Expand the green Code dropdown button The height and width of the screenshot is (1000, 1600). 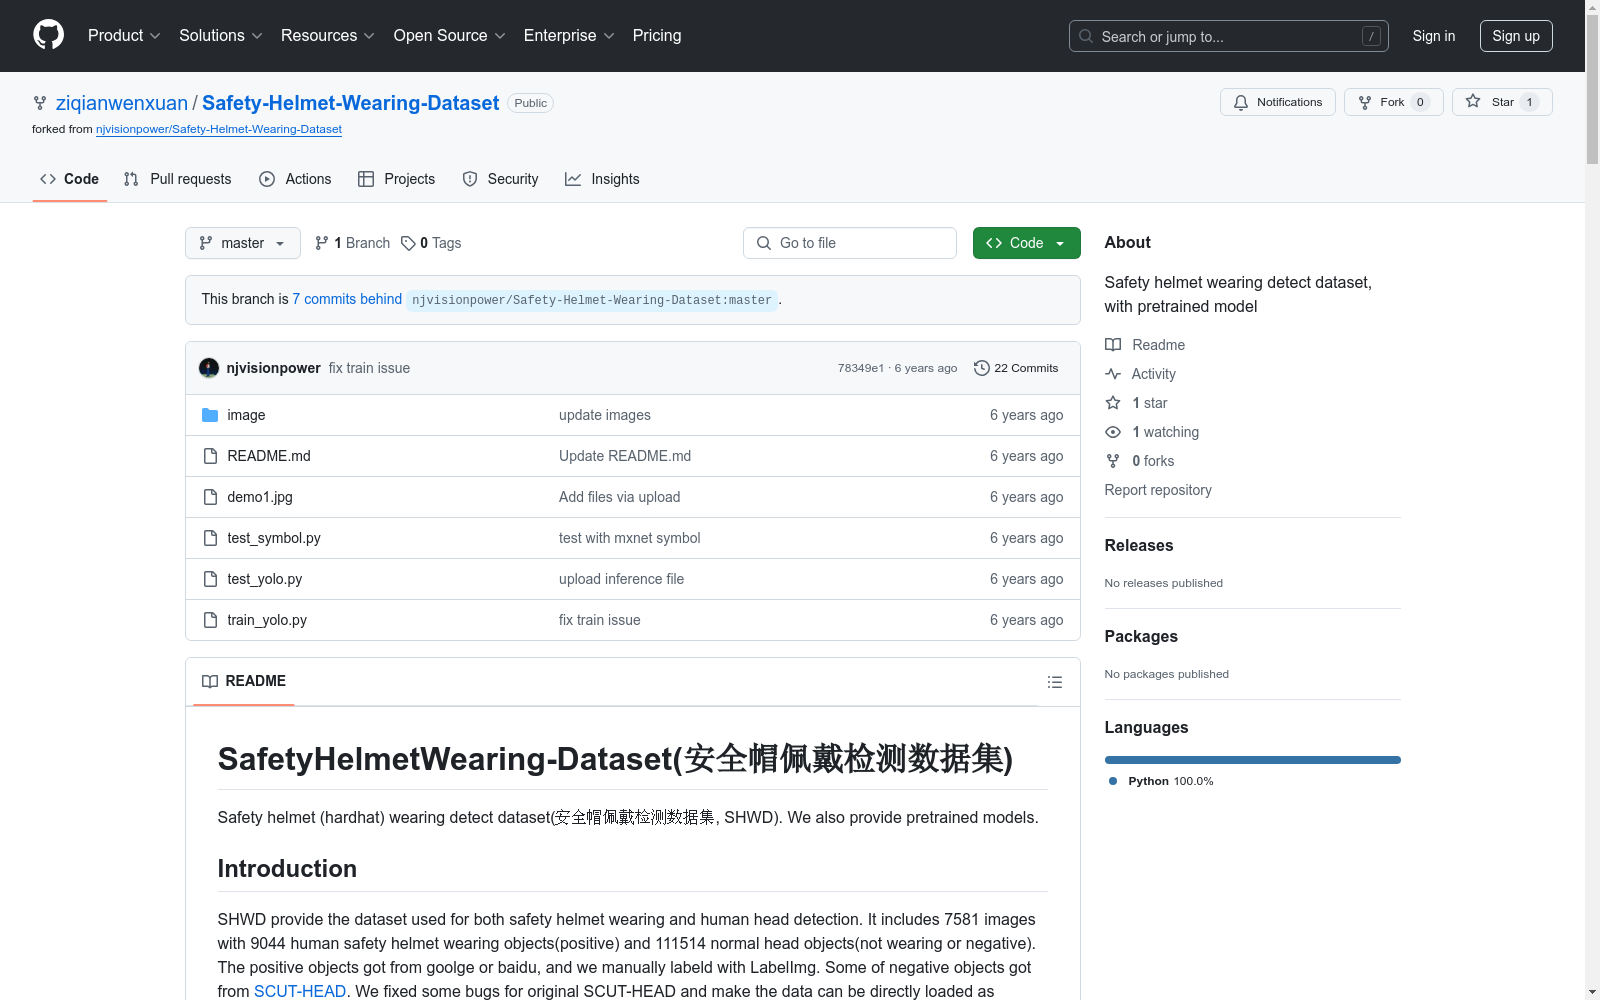click(1026, 243)
